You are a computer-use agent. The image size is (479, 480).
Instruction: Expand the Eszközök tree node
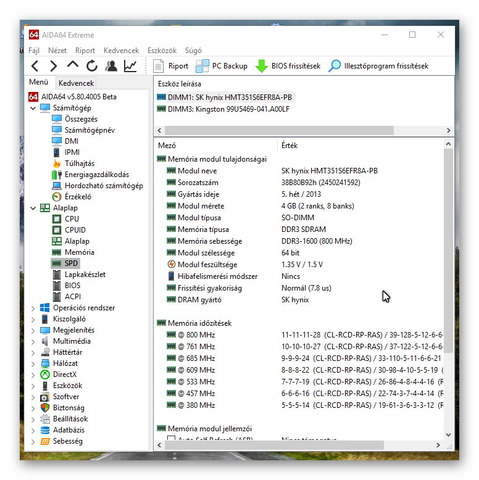pos(33,386)
